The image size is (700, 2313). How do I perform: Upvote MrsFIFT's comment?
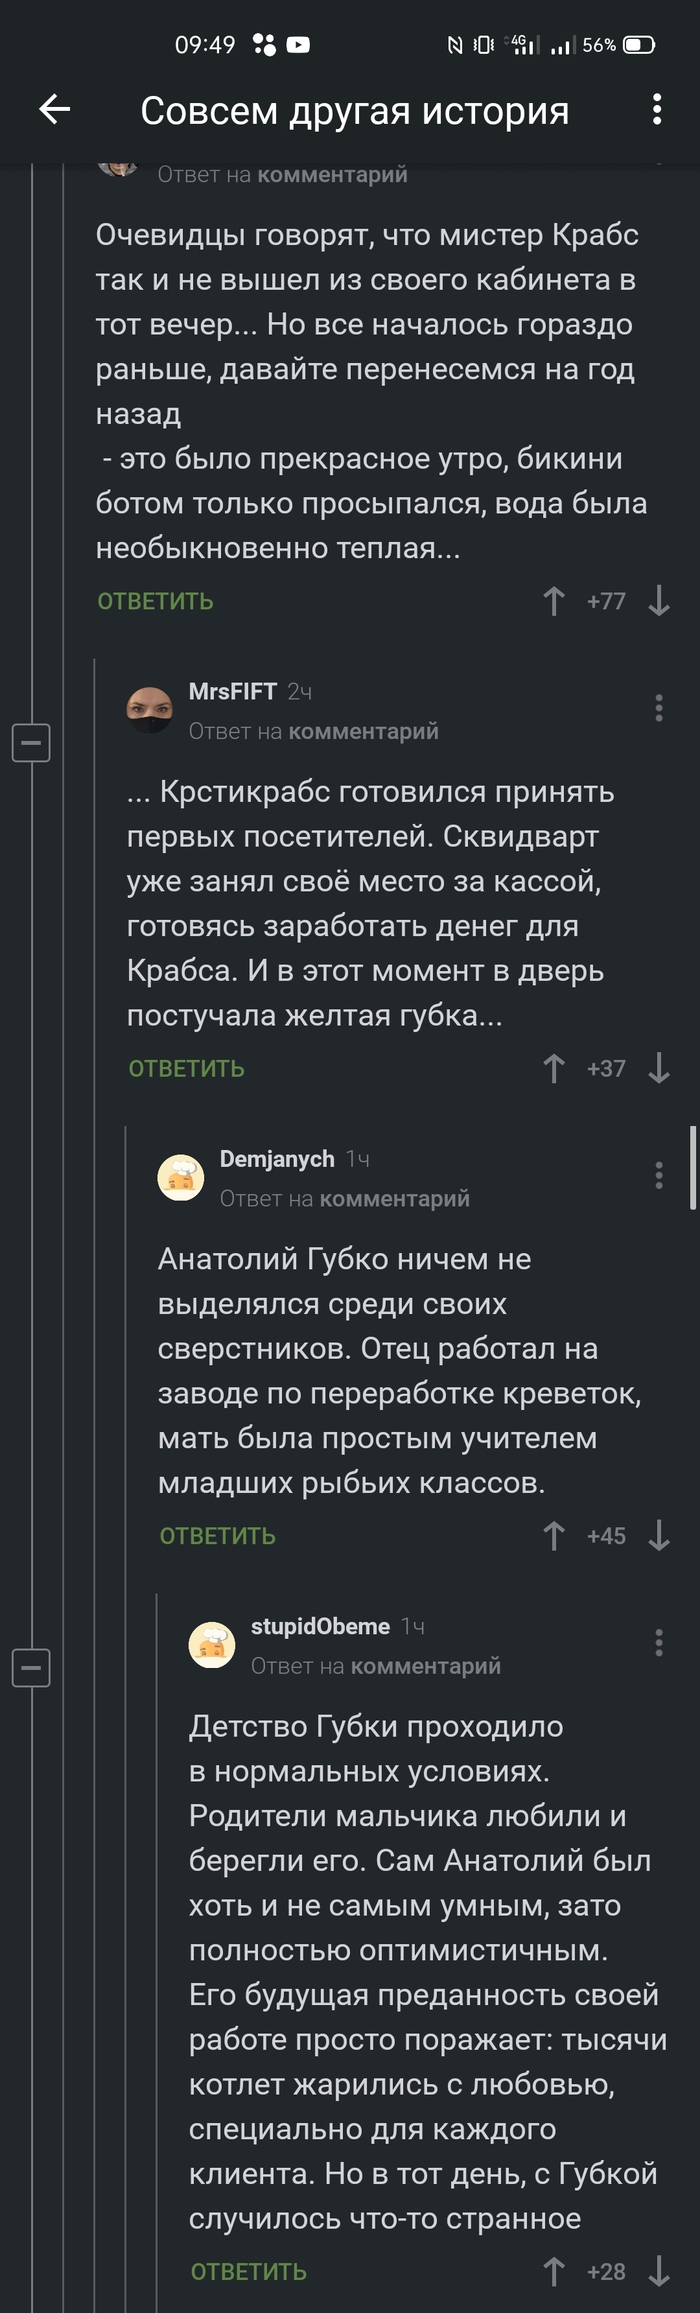(554, 1068)
